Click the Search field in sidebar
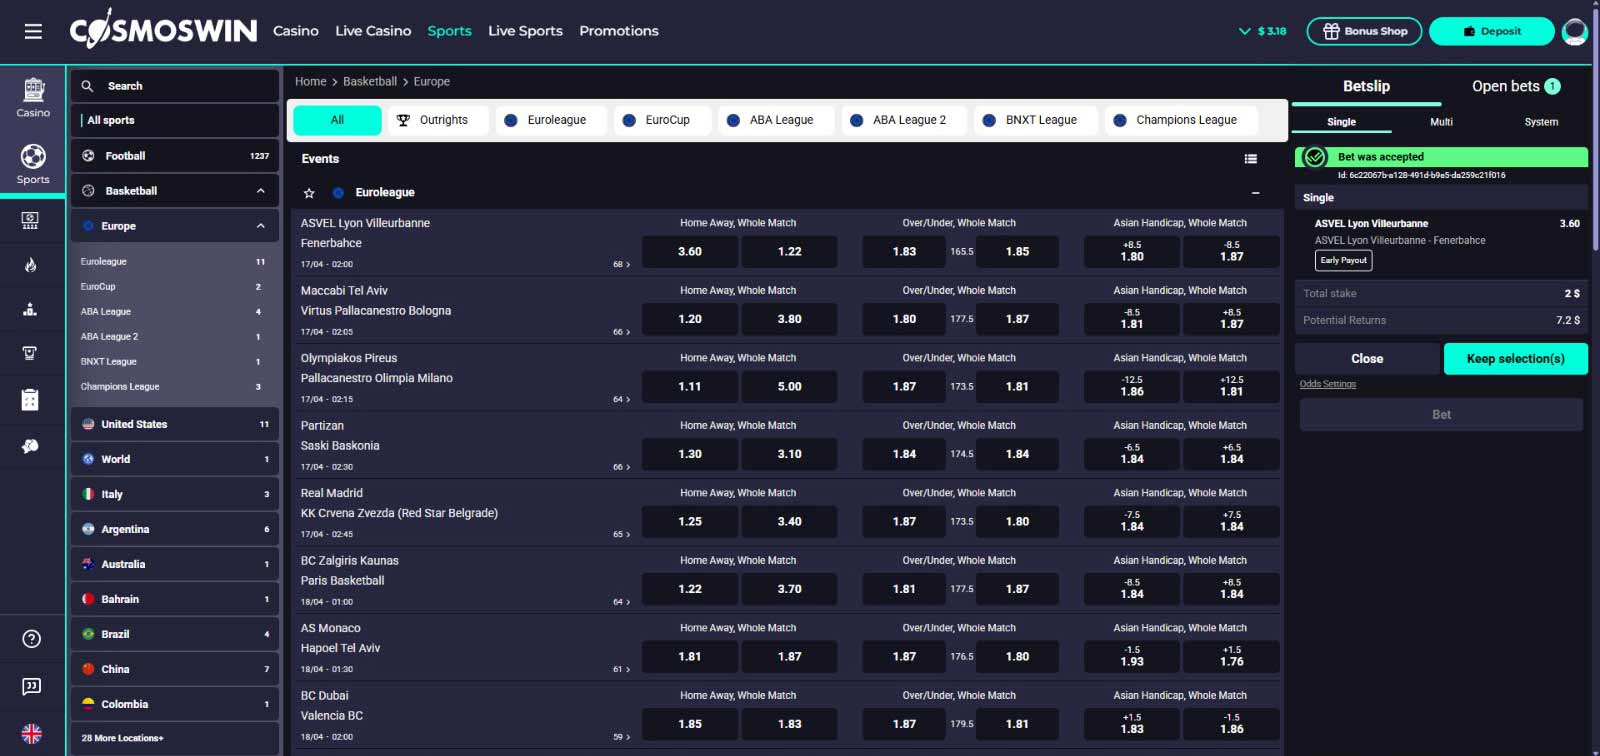The image size is (1600, 756). (175, 86)
